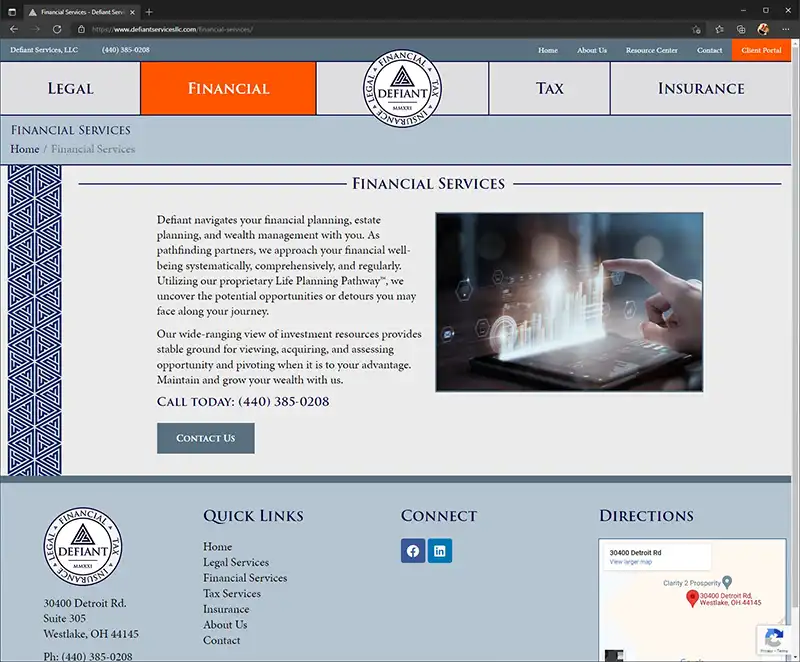Screen dimensions: 800x662
Task: Click the financial hologram tablet image
Action: tap(569, 302)
